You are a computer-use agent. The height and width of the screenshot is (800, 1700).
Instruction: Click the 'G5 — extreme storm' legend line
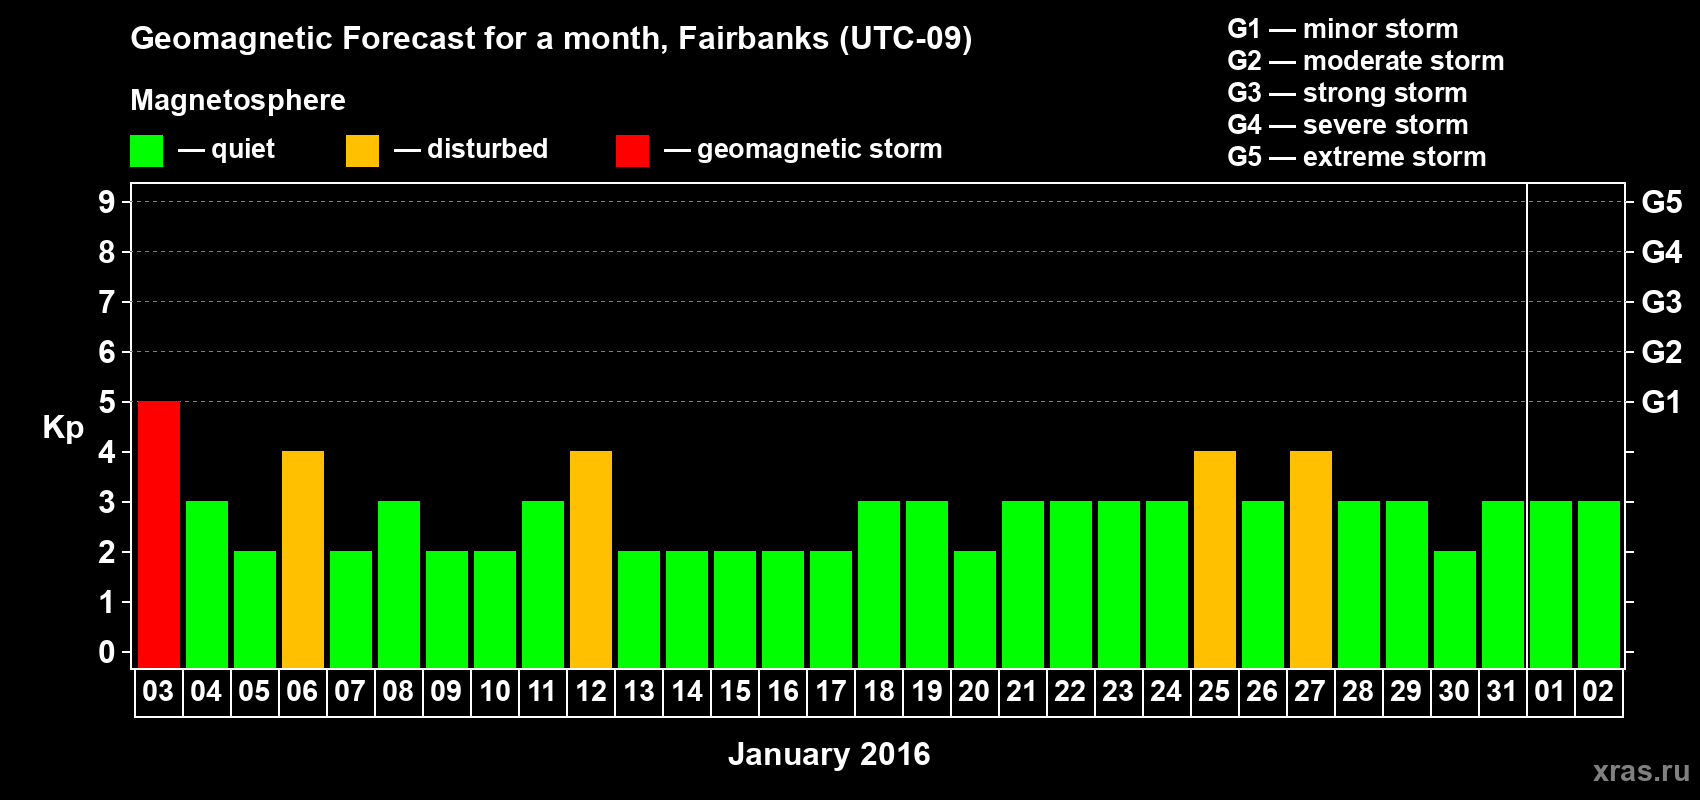(x=1357, y=157)
